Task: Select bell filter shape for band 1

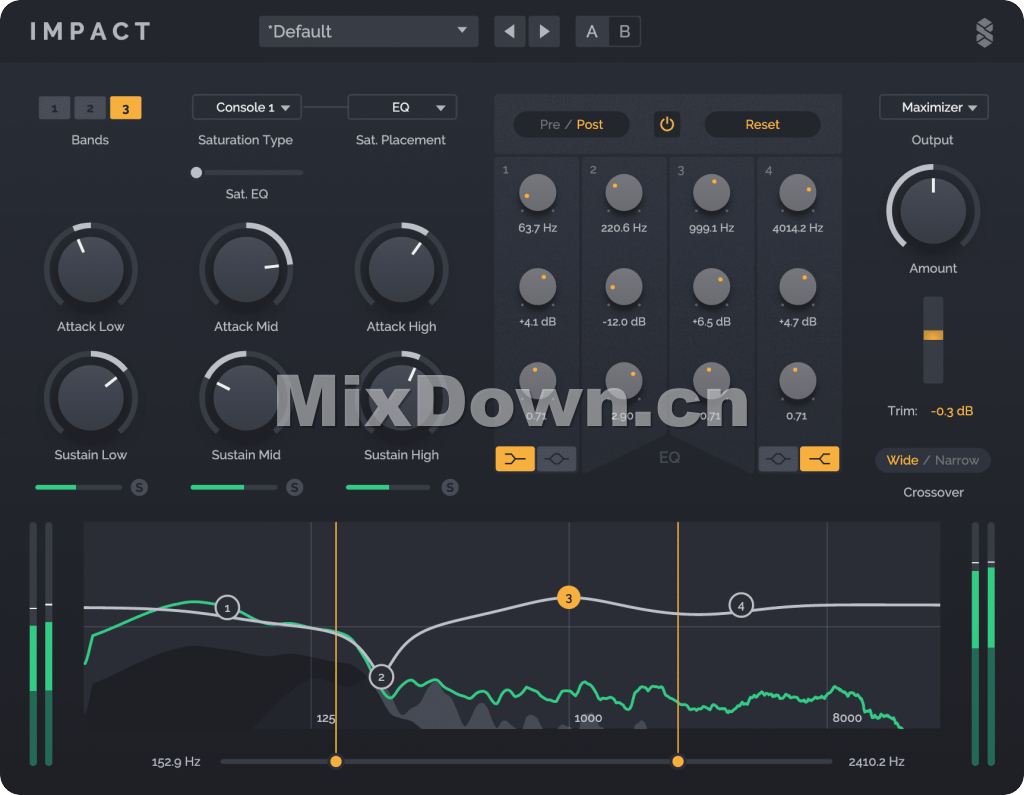Action: (x=556, y=459)
